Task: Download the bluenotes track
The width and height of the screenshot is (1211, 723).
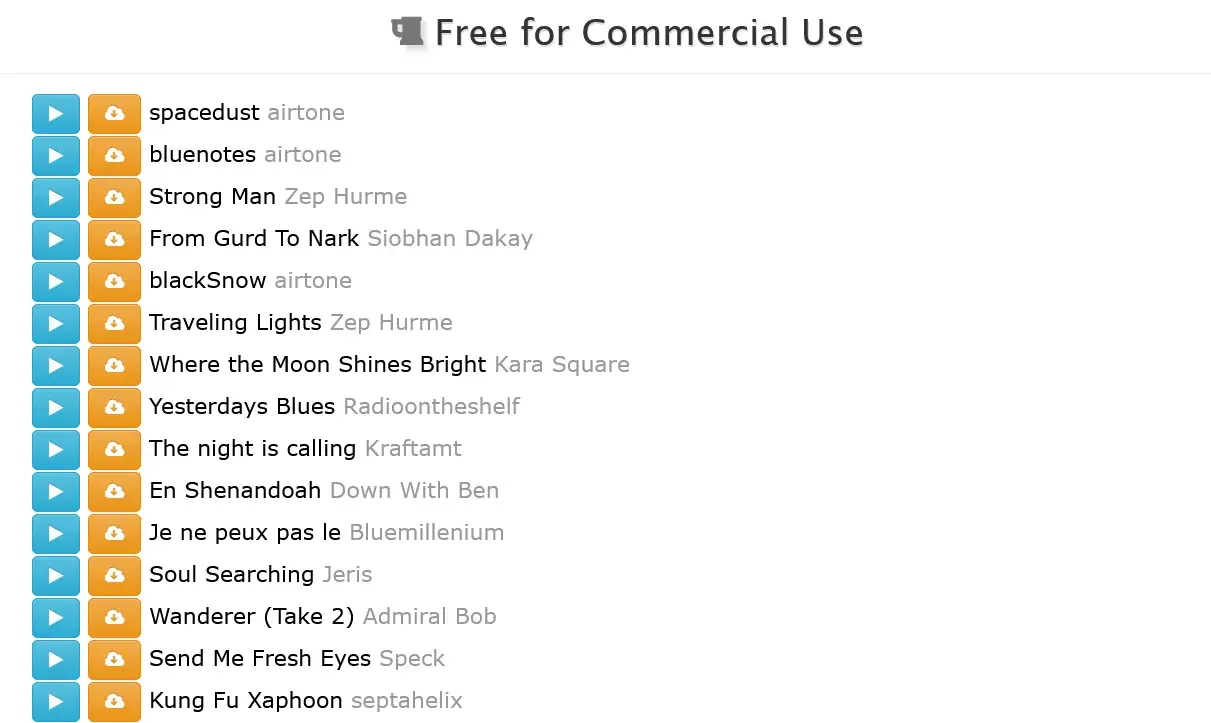Action: click(x=114, y=156)
